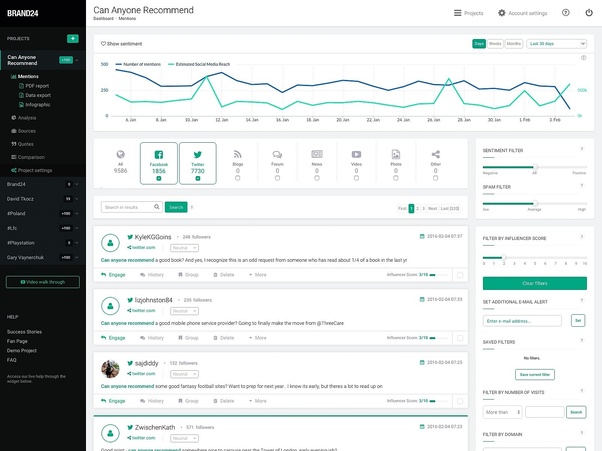602x451 pixels.
Task: Select the Forum source icon
Action: click(x=277, y=153)
